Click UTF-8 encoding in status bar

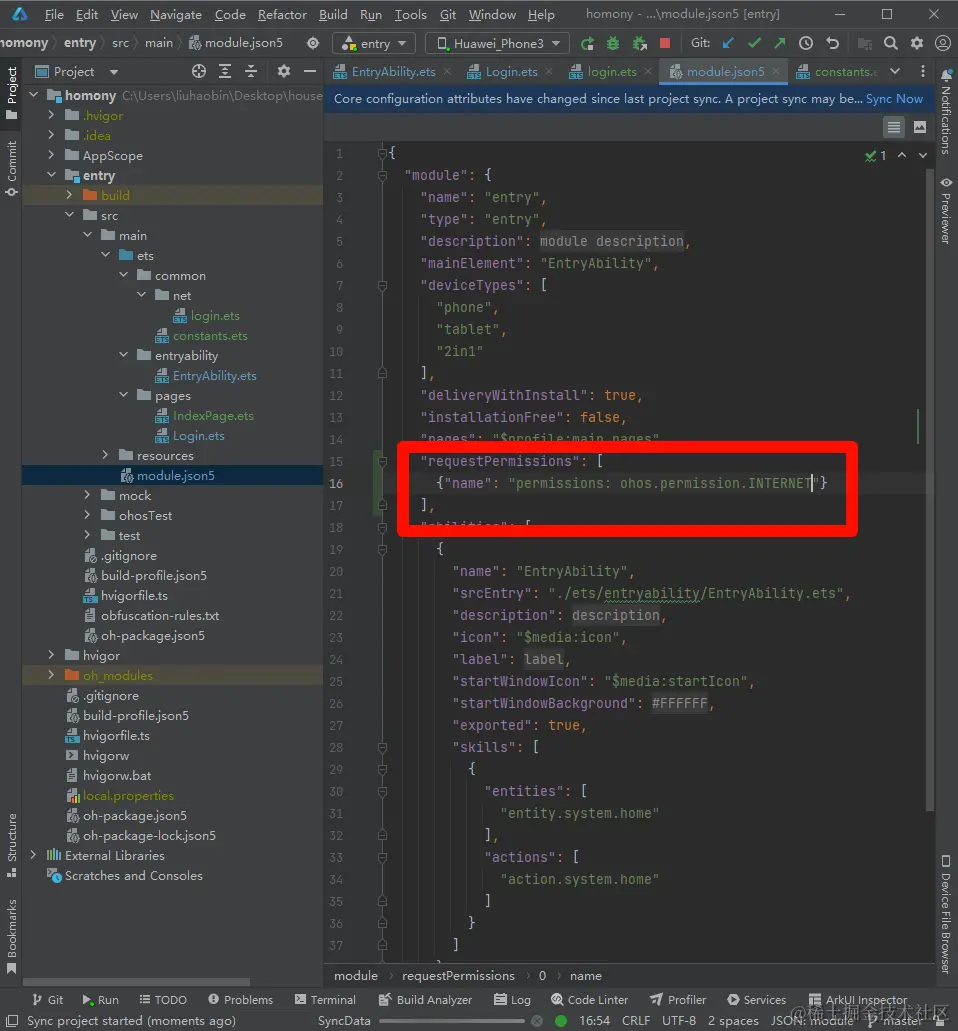pyautogui.click(x=679, y=1020)
